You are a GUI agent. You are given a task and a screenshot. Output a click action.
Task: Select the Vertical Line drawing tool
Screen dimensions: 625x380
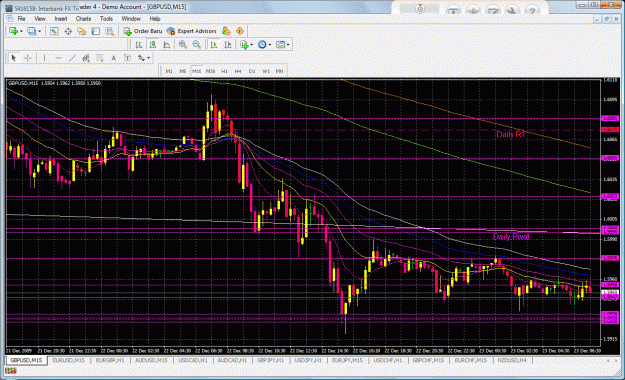coord(44,58)
